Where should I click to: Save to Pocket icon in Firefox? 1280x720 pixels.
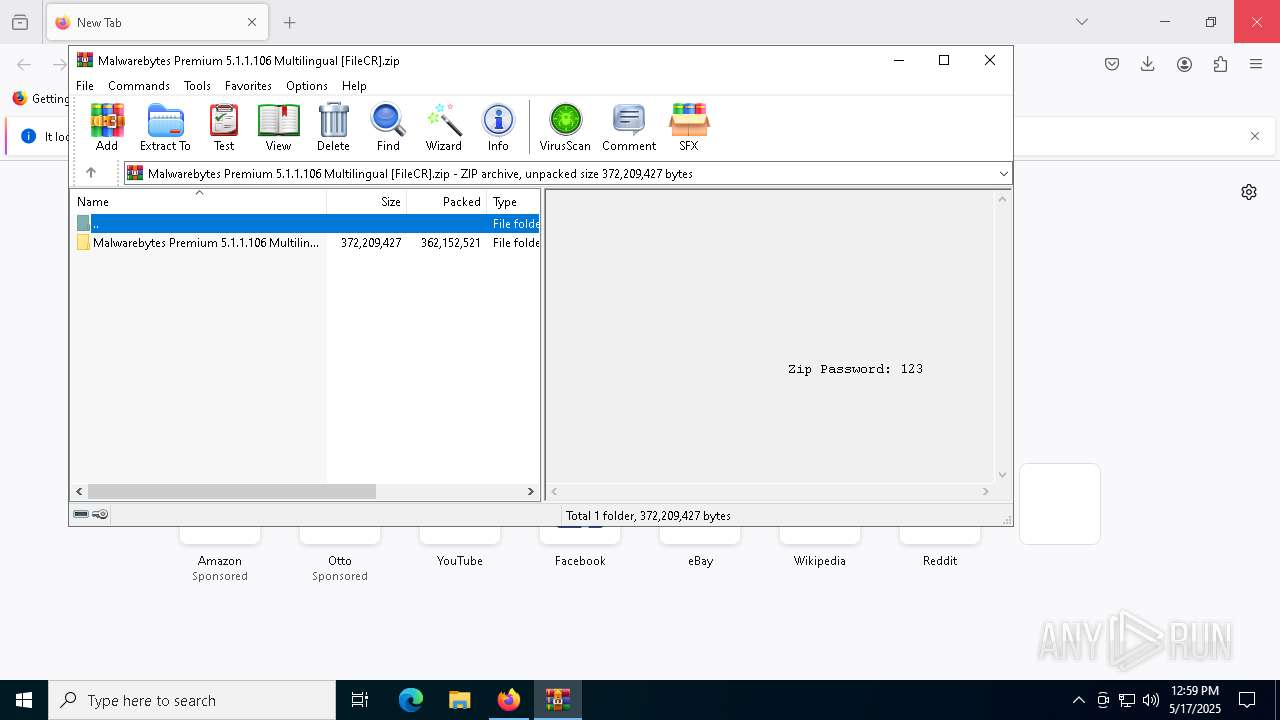(x=1112, y=64)
